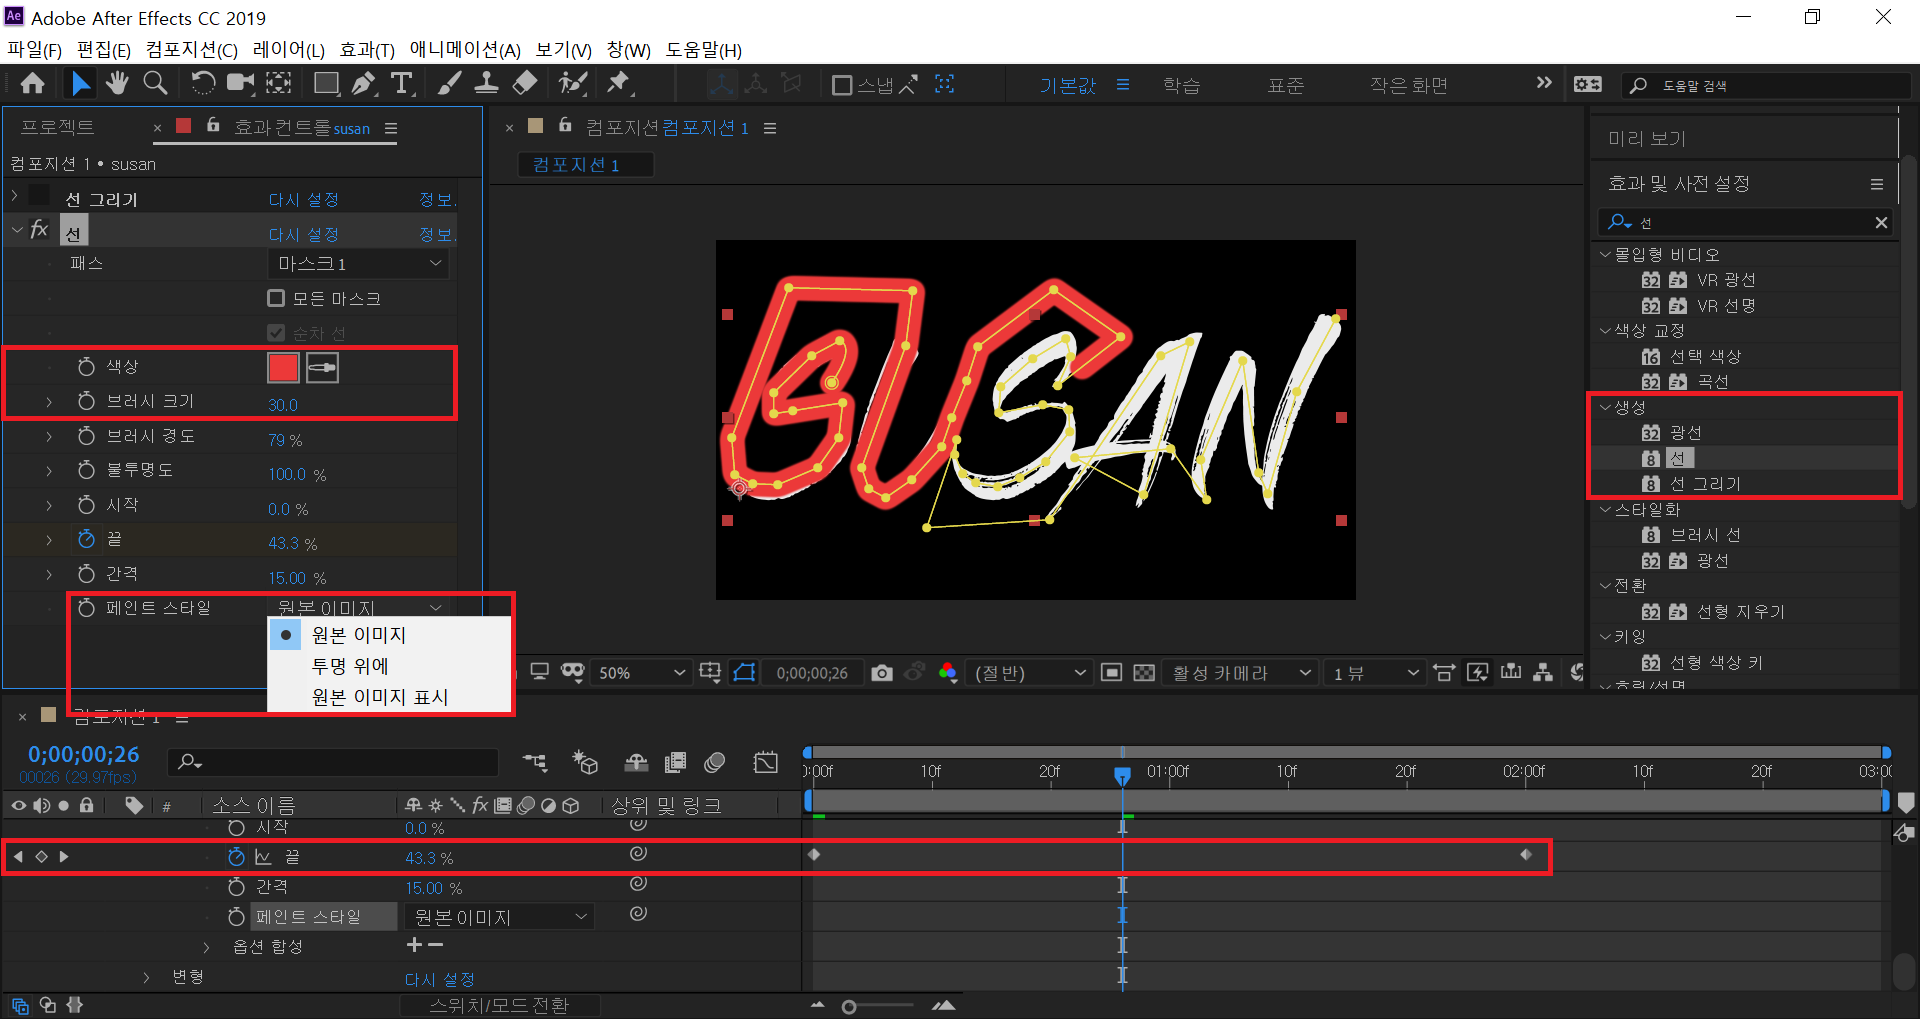Open the 패스 마스크 1 dropdown
The height and width of the screenshot is (1019, 1920).
pos(359,263)
